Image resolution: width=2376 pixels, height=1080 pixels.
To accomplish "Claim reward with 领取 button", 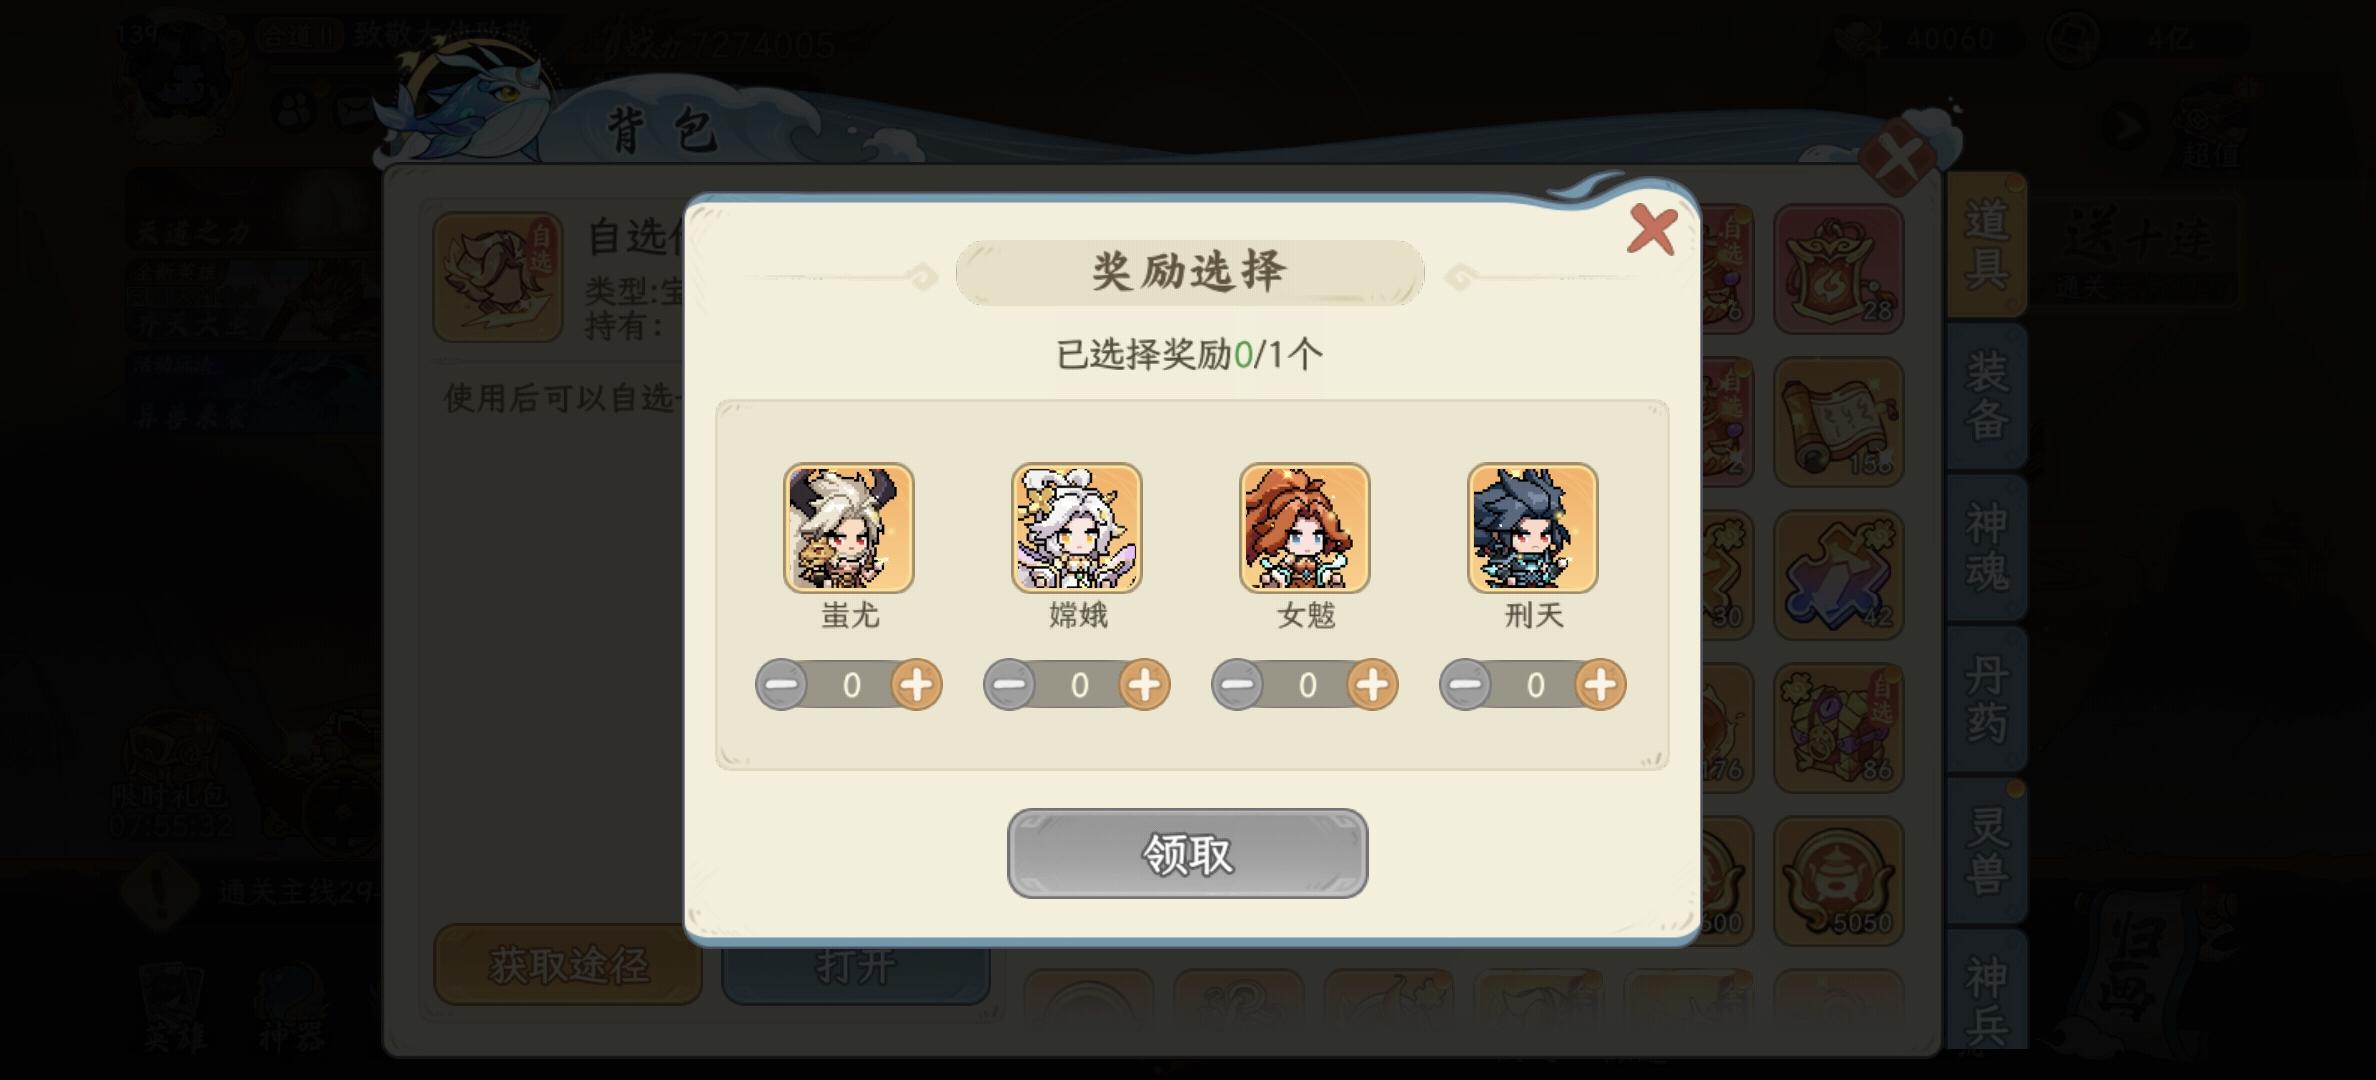I will [1187, 853].
